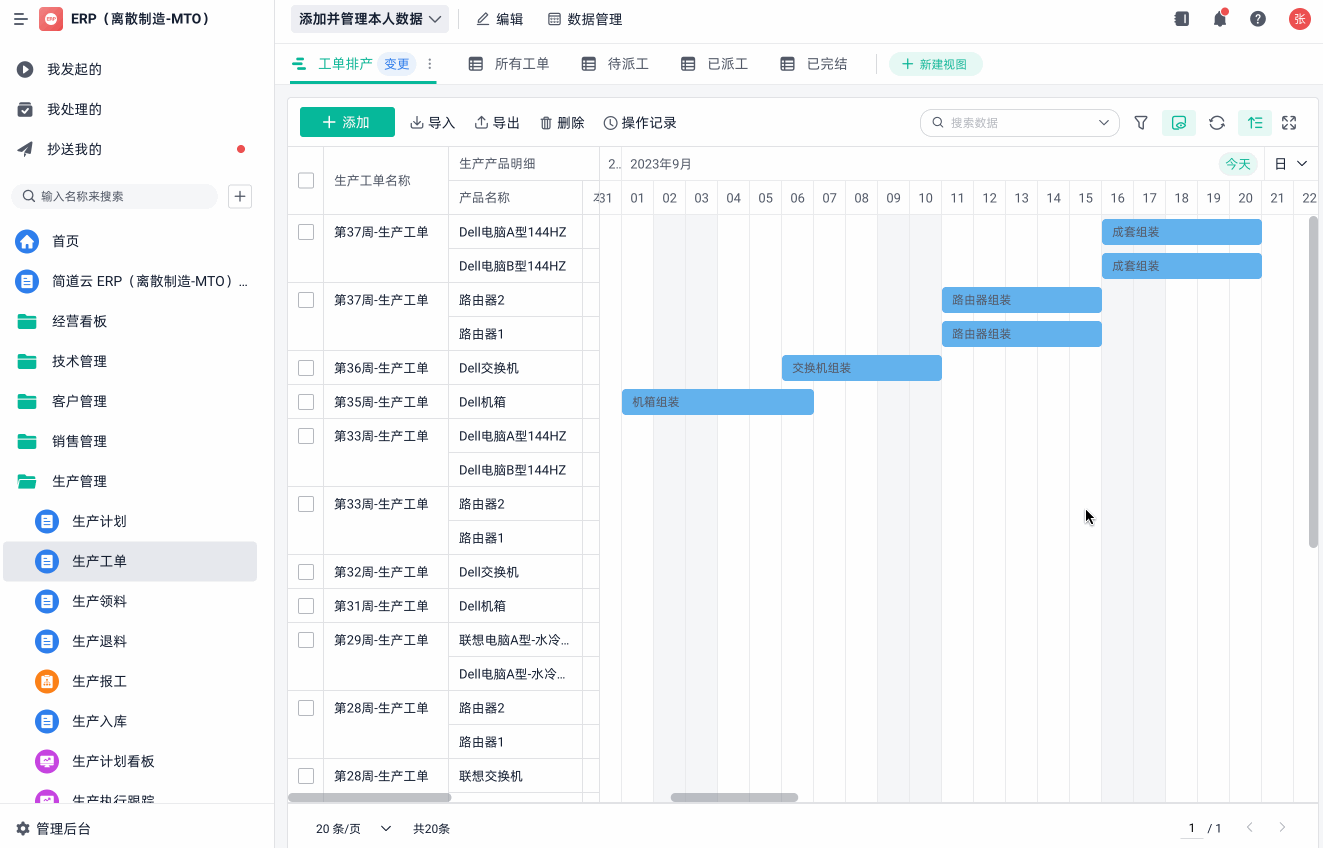Click the 添加 button
1323x848 pixels.
coord(347,122)
